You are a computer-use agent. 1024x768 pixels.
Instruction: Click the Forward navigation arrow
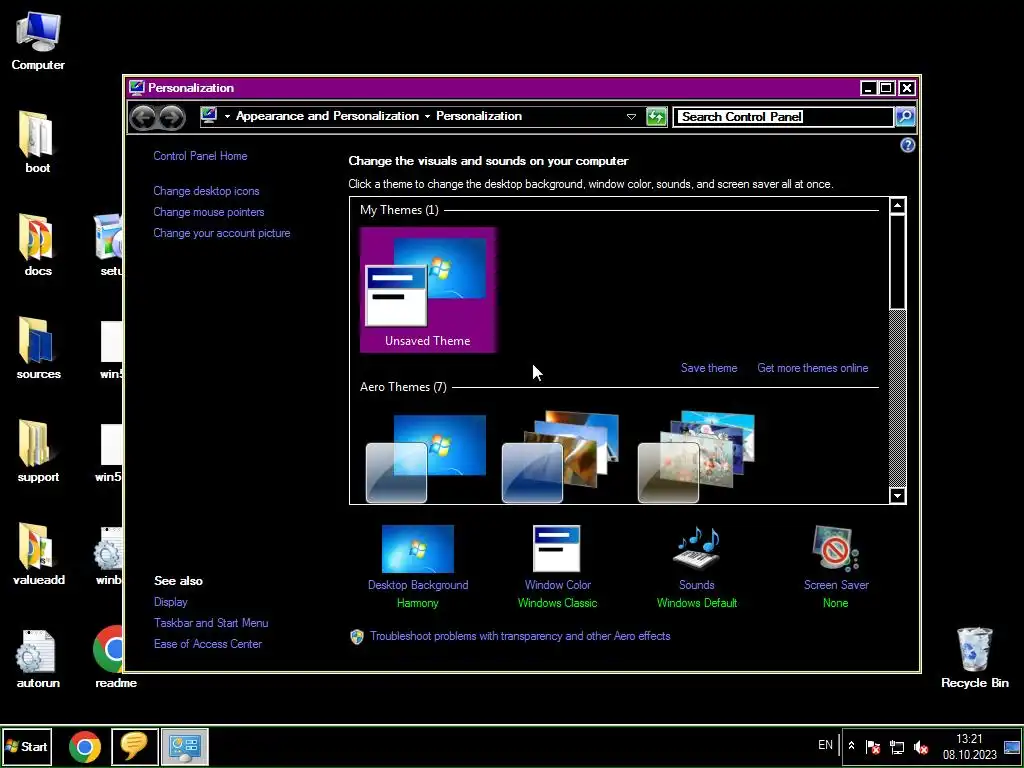(x=172, y=118)
